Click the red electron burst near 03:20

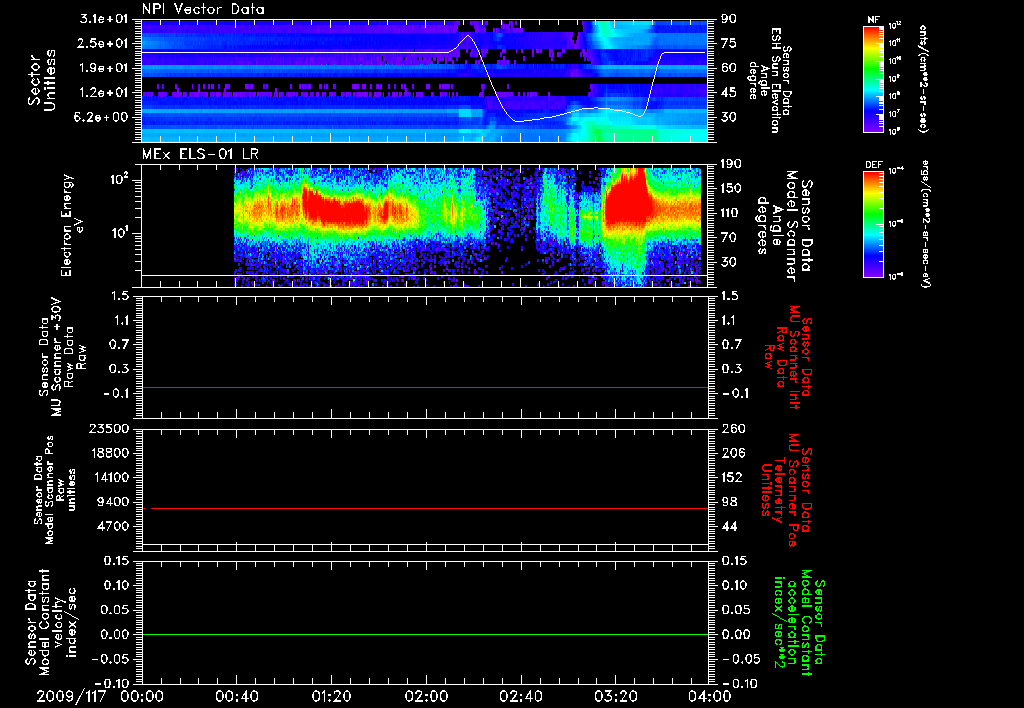627,199
